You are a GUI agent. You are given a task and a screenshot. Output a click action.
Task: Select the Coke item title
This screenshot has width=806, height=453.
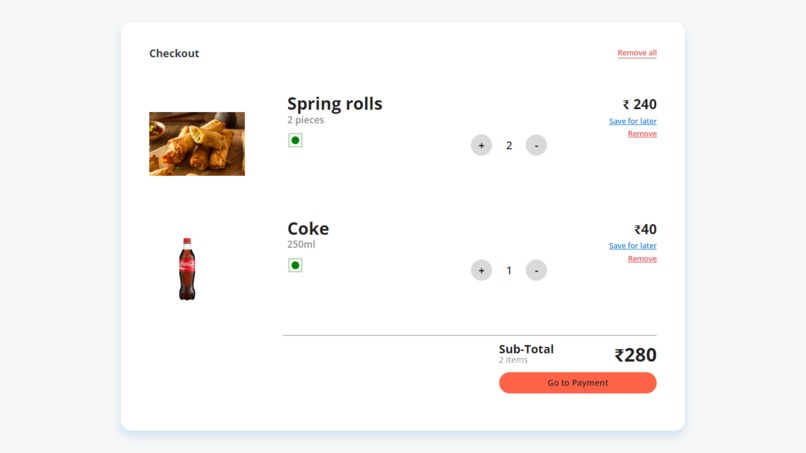coord(308,229)
